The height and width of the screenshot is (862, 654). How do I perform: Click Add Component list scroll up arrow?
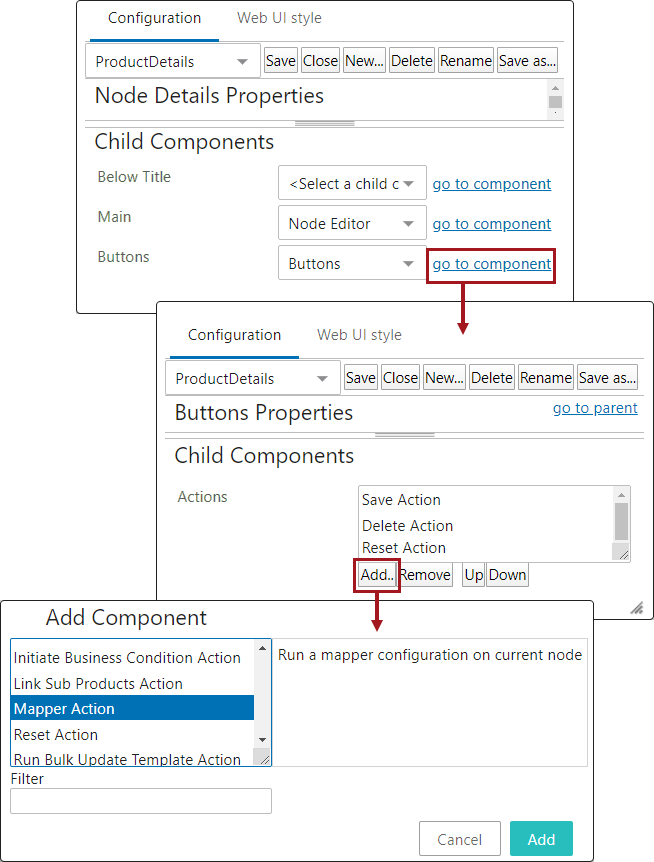click(262, 648)
